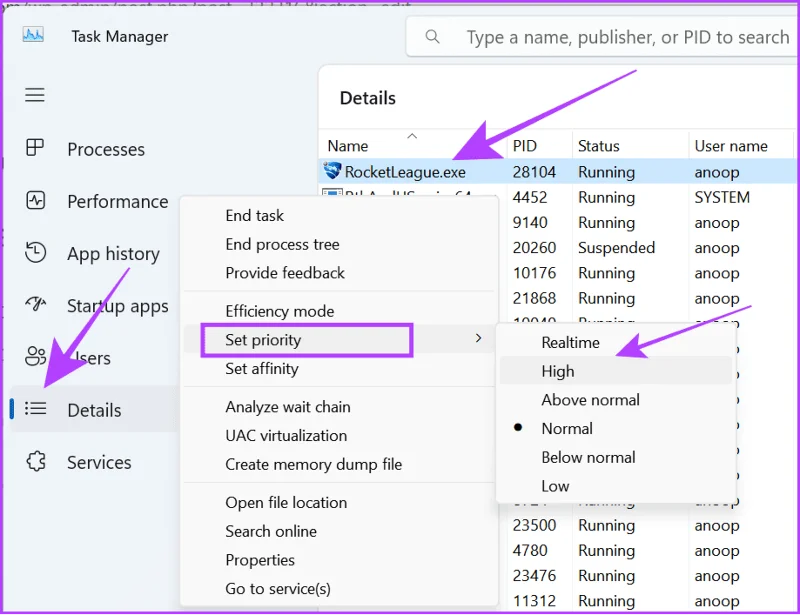Sort by the PID column header
Image resolution: width=800 pixels, height=615 pixels.
524,146
